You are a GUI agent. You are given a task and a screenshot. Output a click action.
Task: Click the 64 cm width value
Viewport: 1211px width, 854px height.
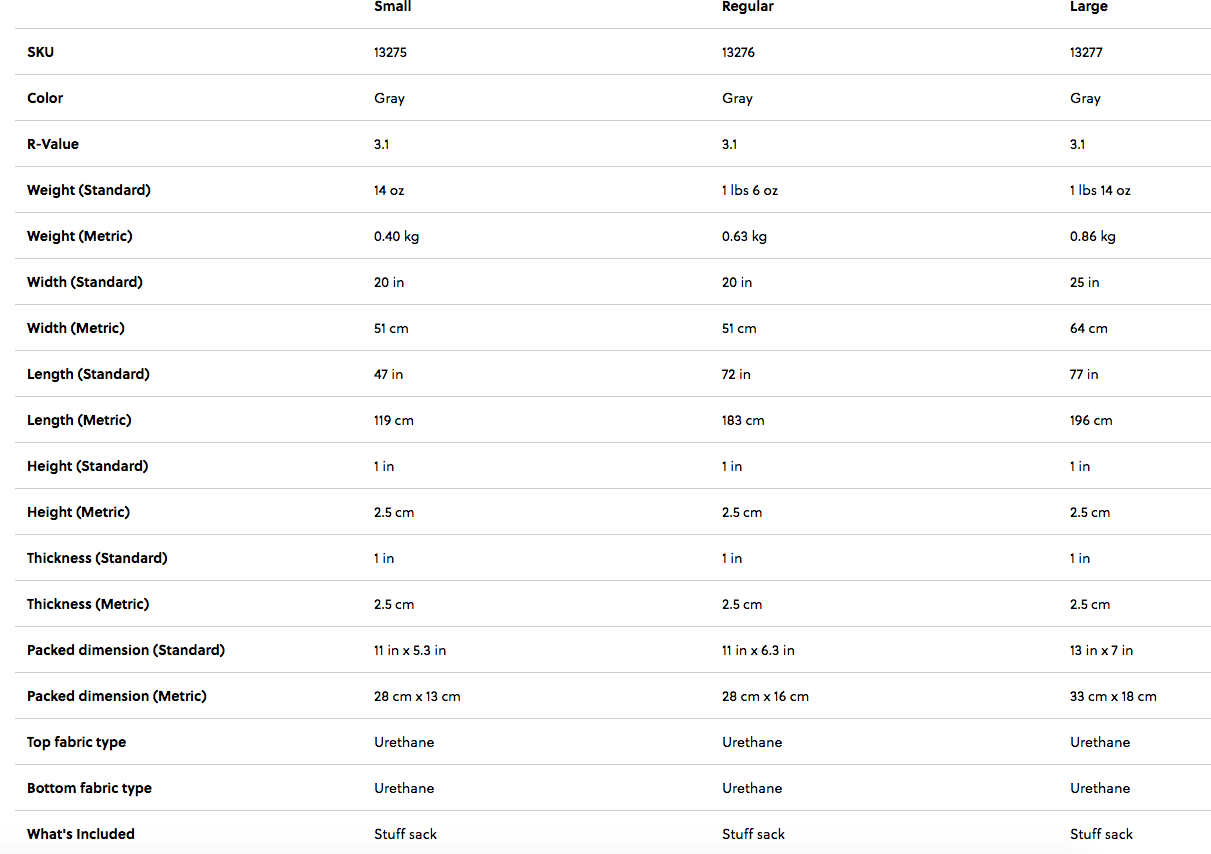(x=1088, y=328)
